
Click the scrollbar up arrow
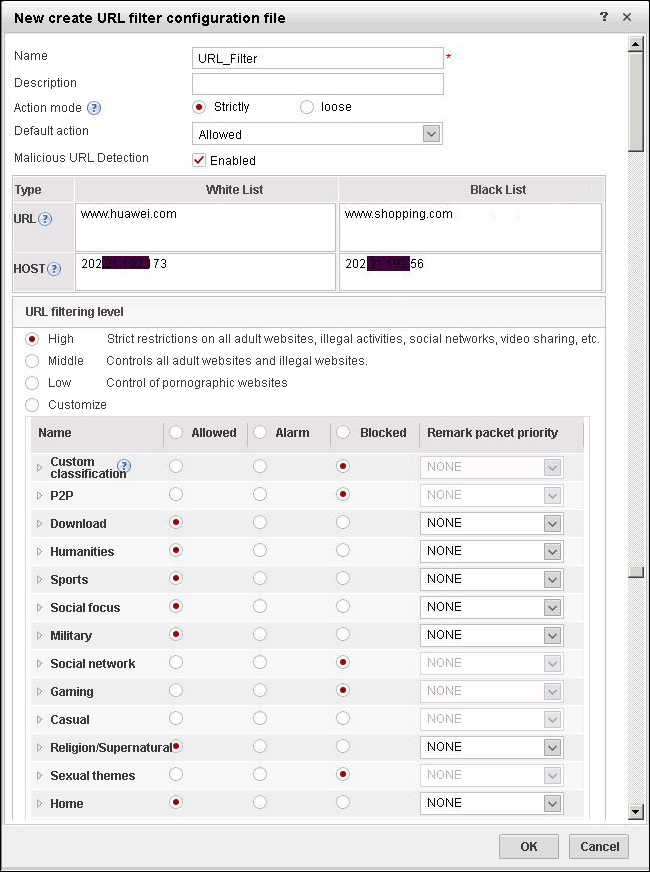click(x=636, y=43)
